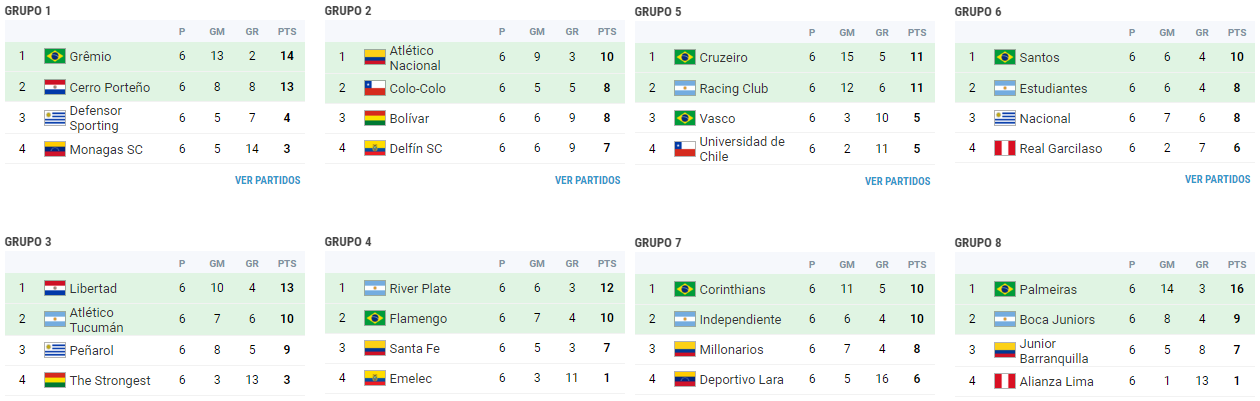Open Ver Partidos link for Grupo 5
The width and height of the screenshot is (1260, 401).
[x=897, y=182]
